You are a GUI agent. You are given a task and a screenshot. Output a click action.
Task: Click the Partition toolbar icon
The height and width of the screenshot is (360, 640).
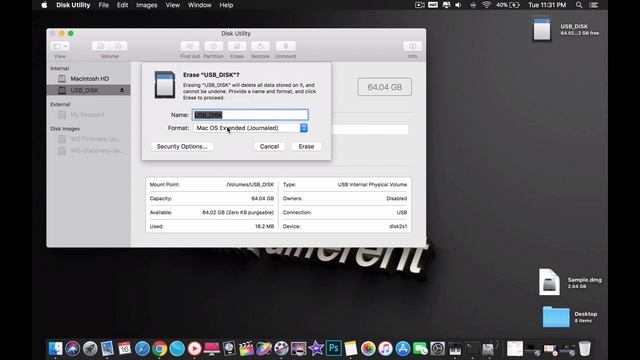coord(213,46)
